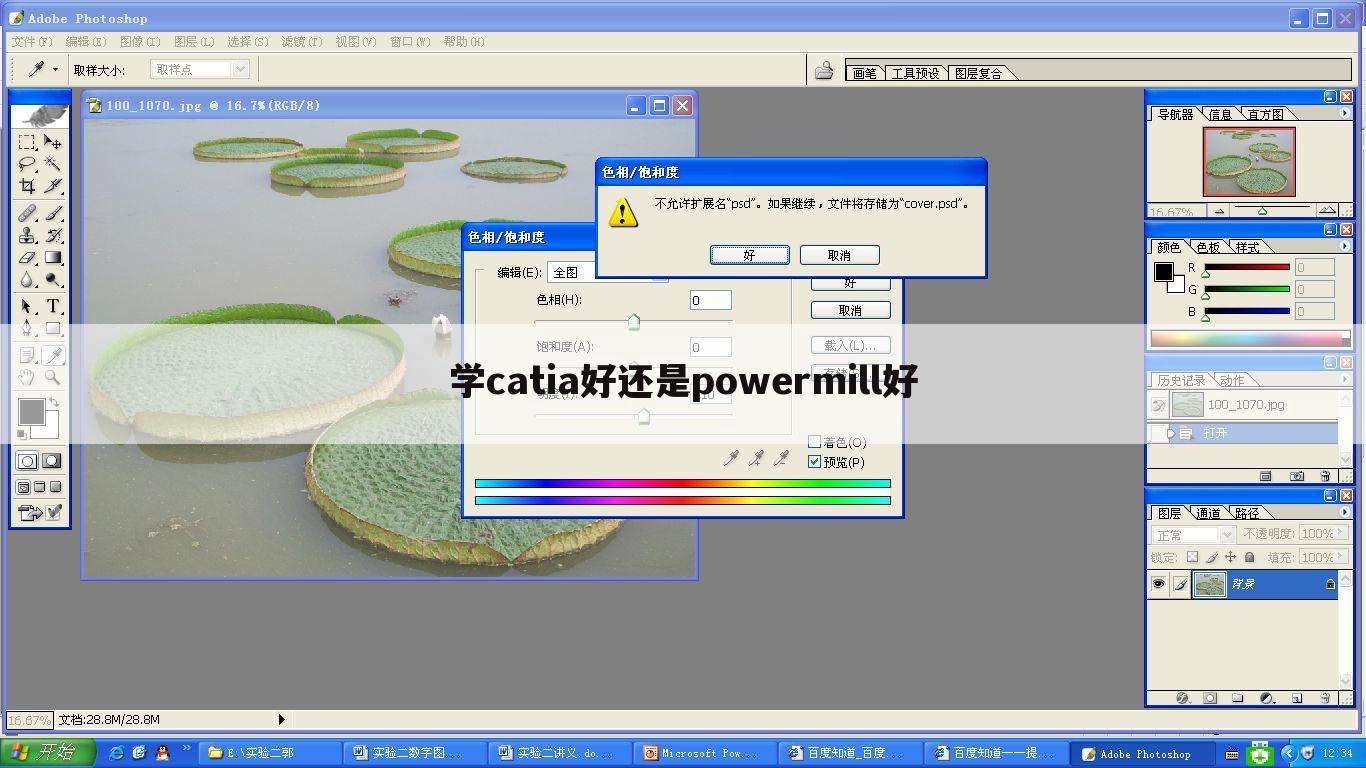Open the 取样大小 sample size dropdown

[x=240, y=69]
